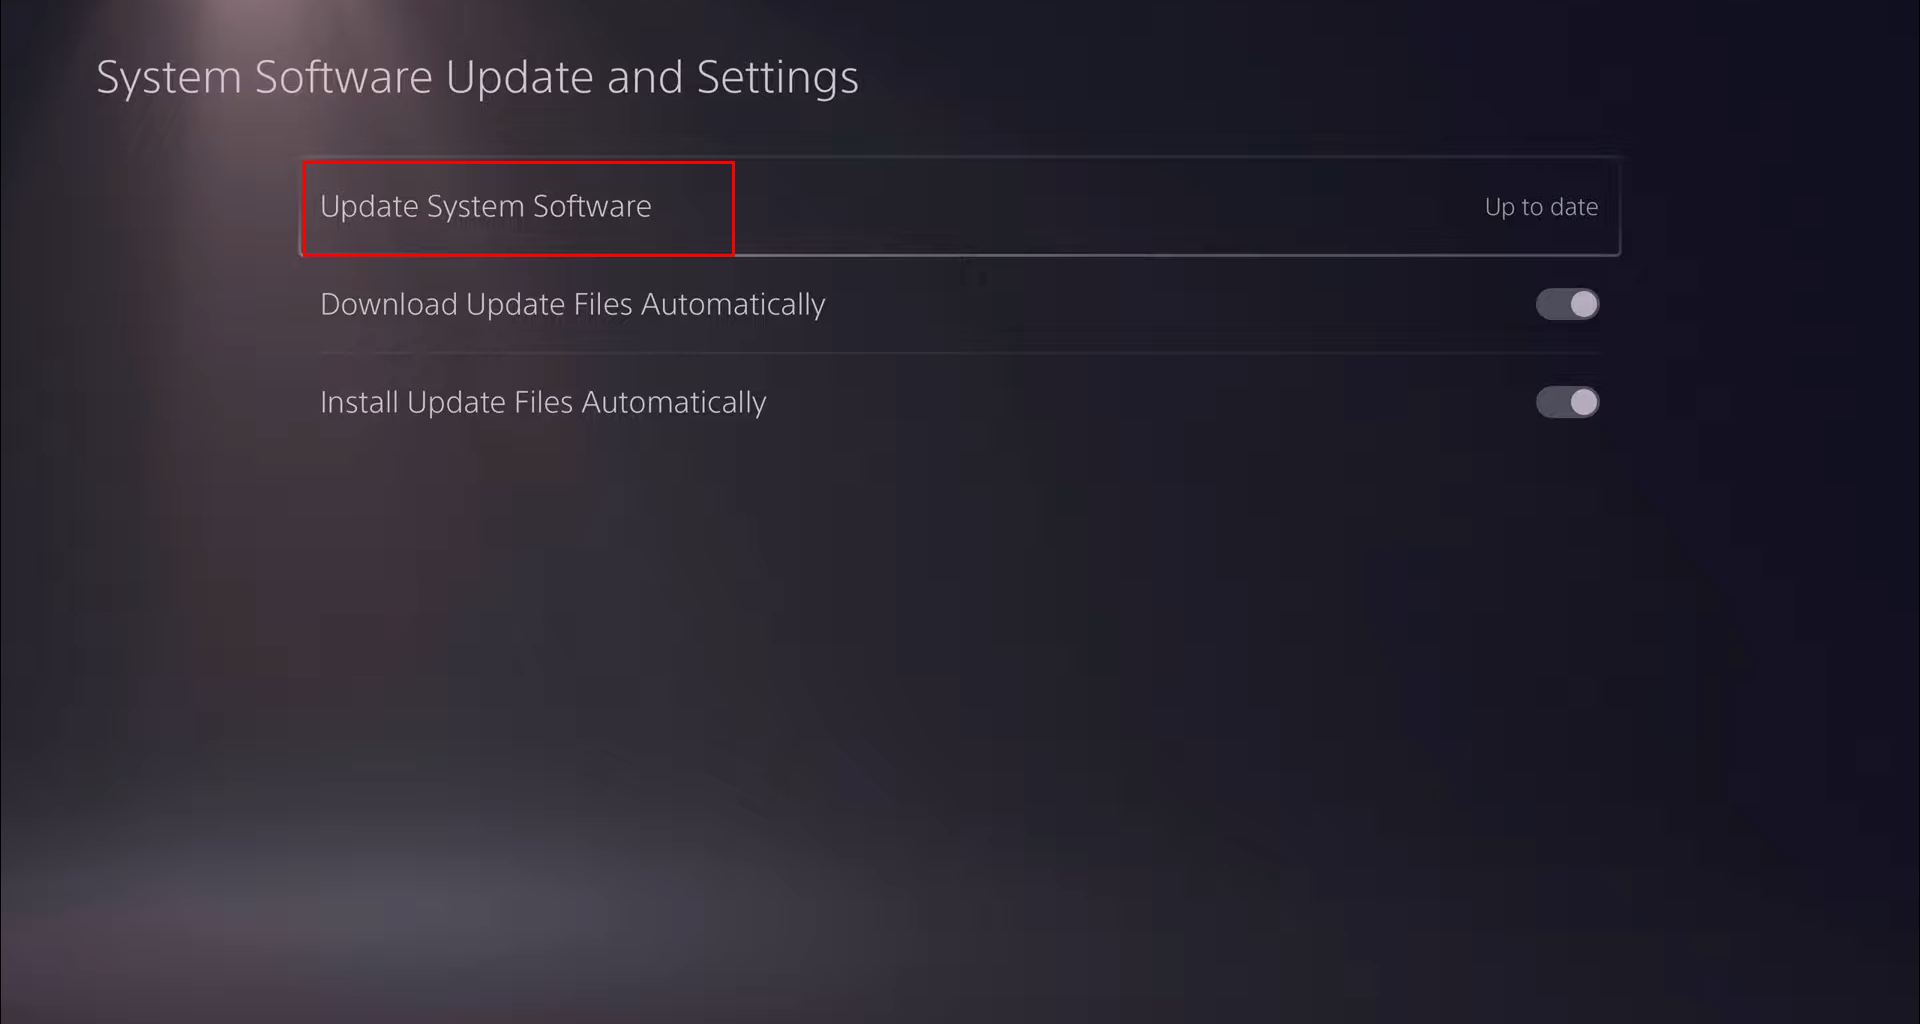The height and width of the screenshot is (1024, 1920).
Task: Toggle Download Update Files Automatically switch
Action: click(x=1567, y=304)
